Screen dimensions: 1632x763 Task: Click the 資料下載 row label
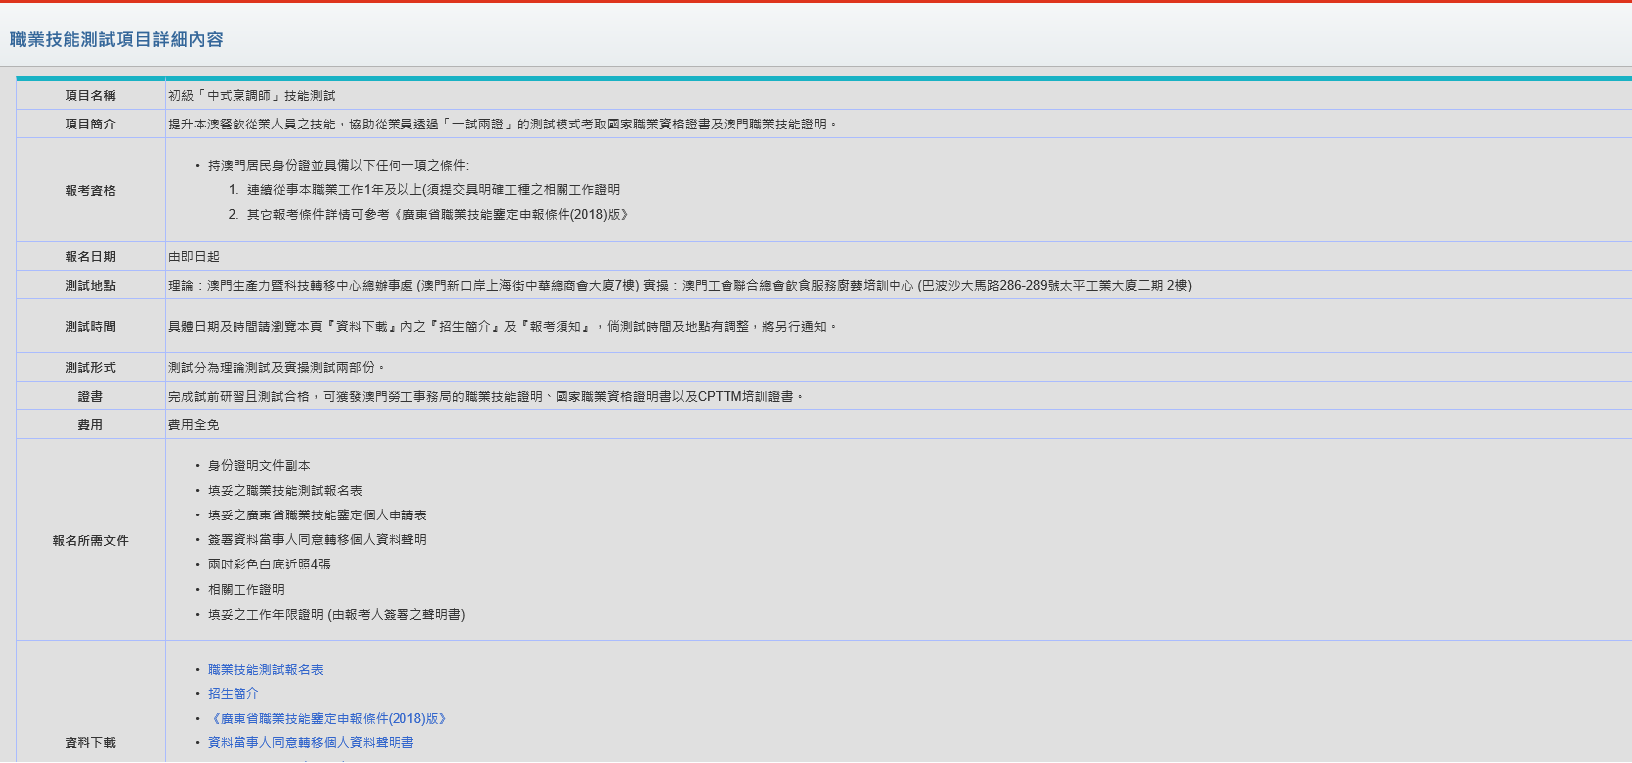point(90,743)
